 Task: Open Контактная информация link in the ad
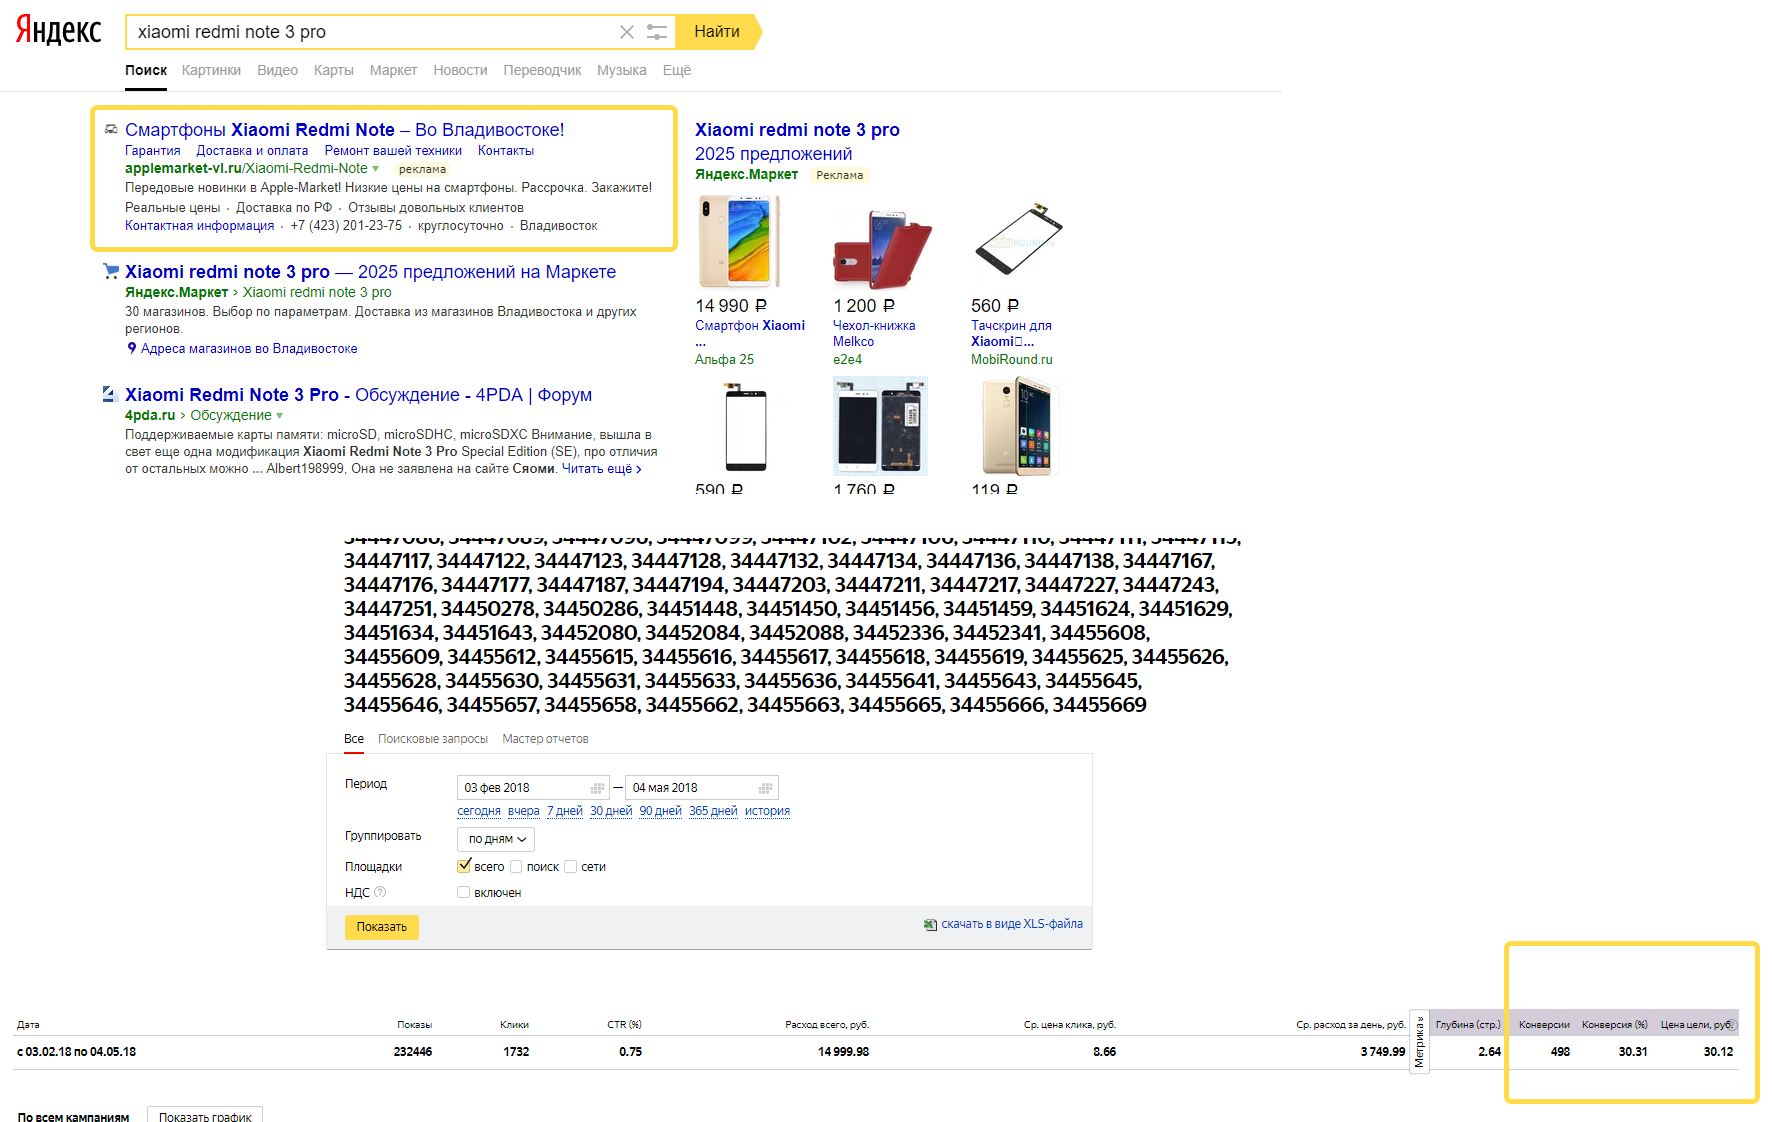[199, 226]
